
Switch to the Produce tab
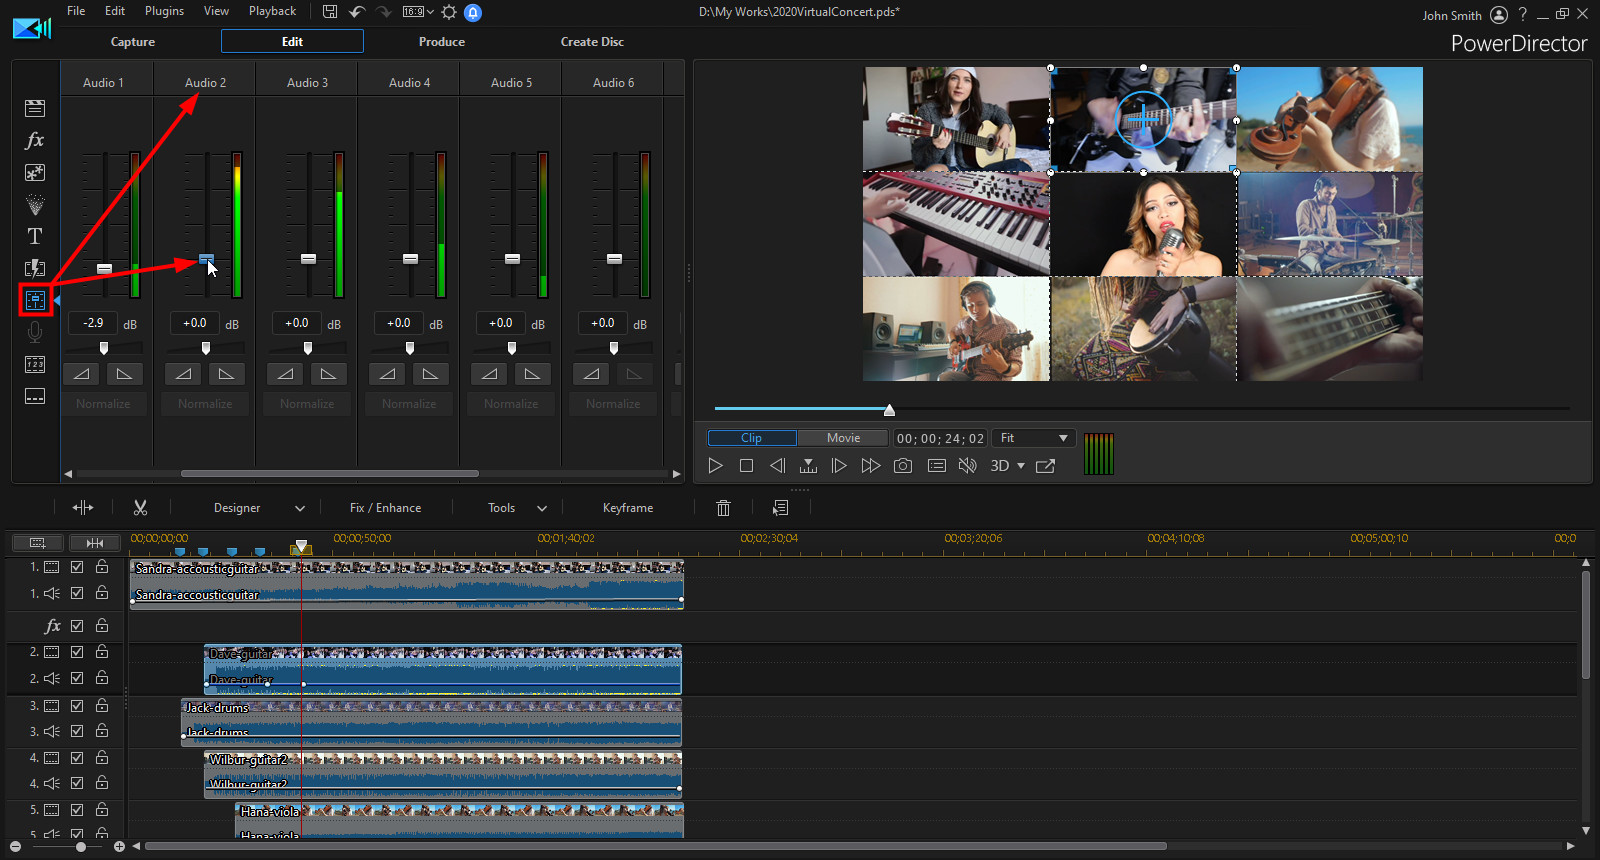[441, 42]
